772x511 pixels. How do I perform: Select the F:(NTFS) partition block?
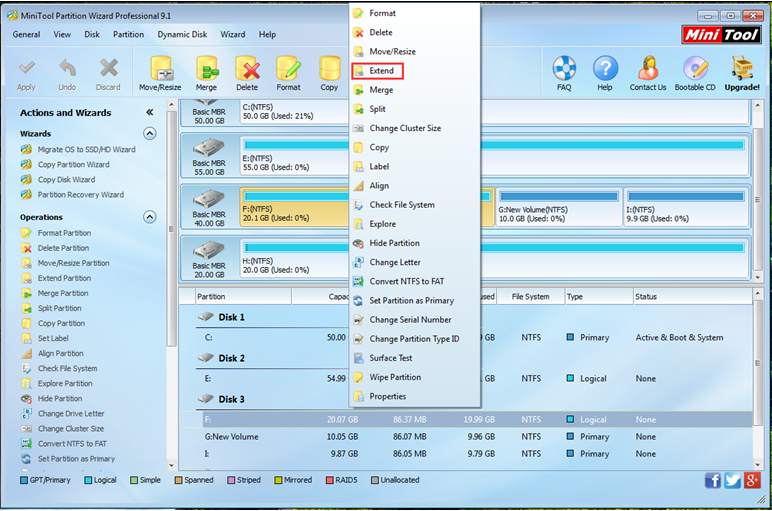(x=294, y=207)
